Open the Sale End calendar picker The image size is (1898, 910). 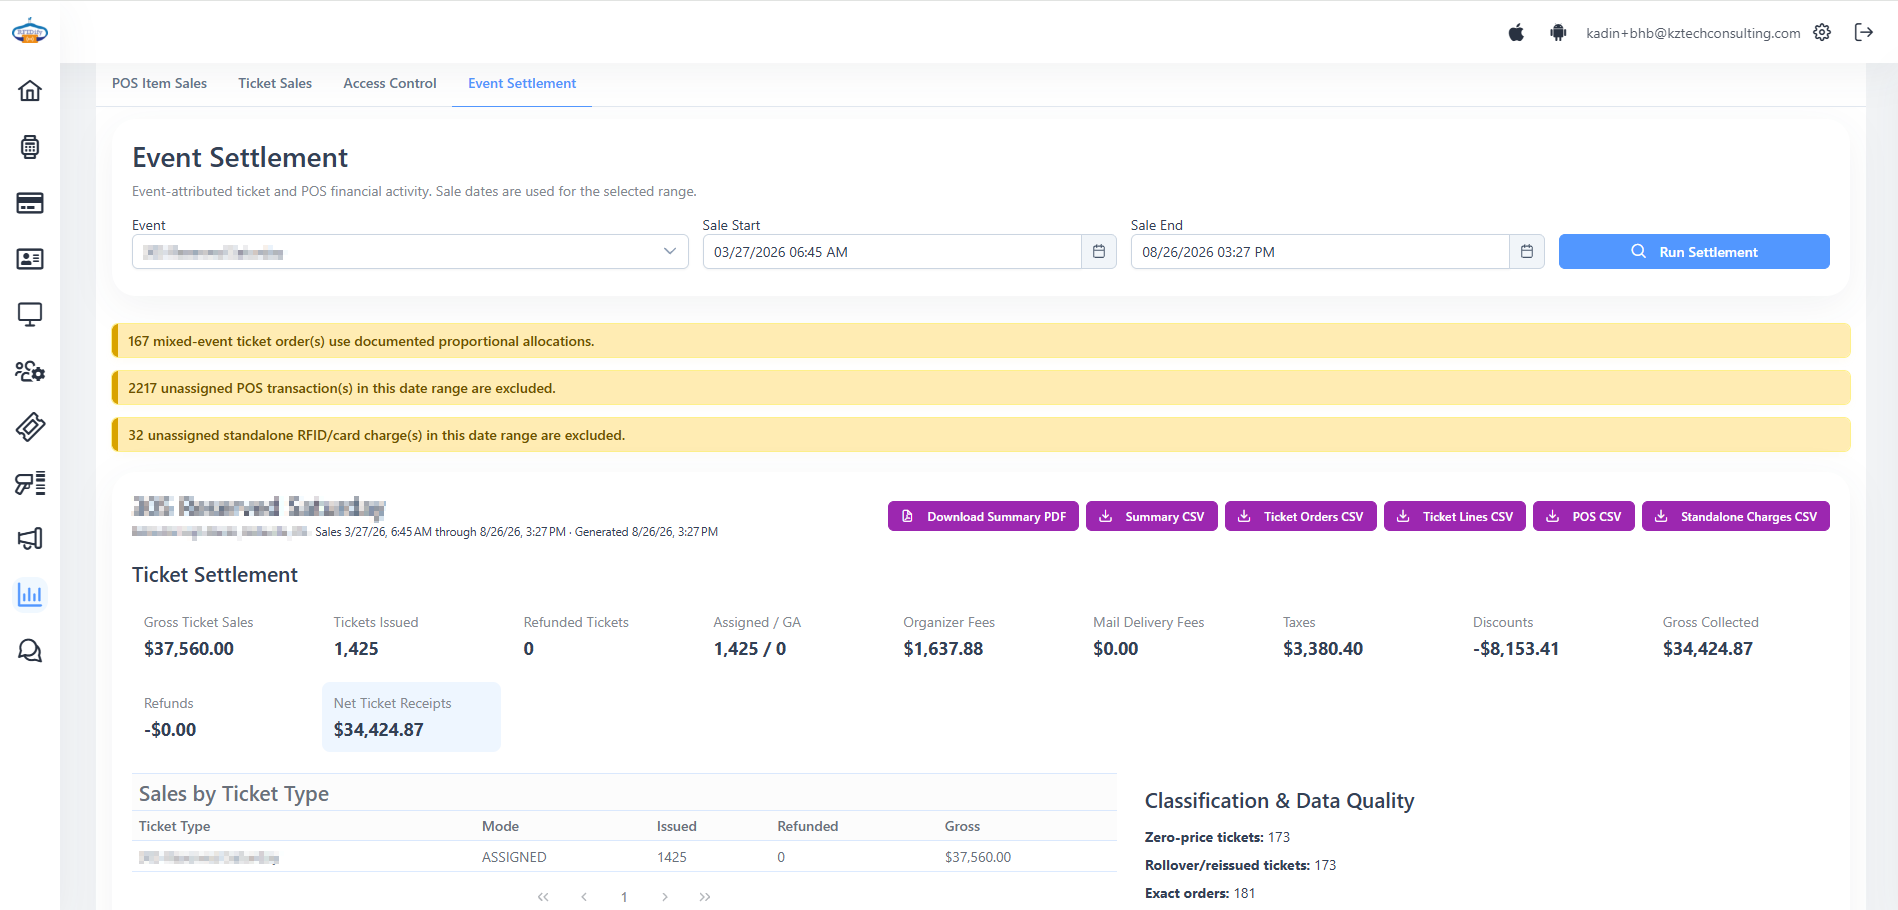pos(1526,252)
